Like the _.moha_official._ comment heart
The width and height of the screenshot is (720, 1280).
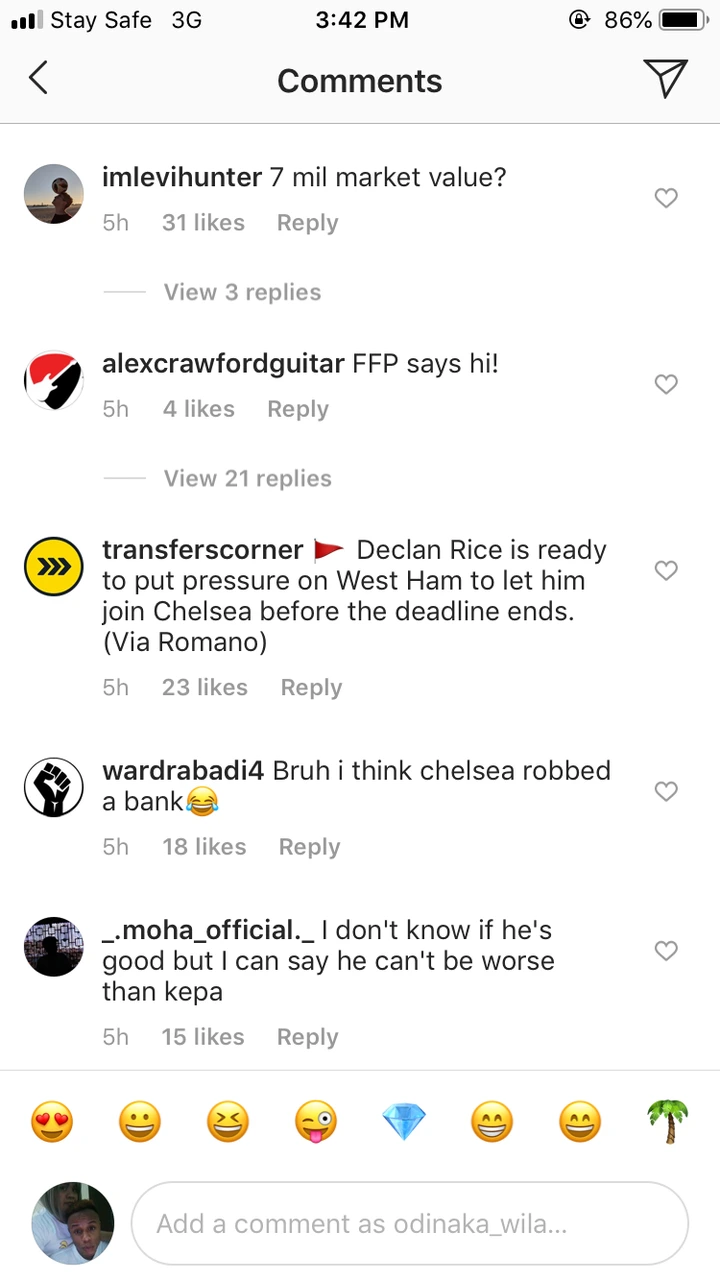pyautogui.click(x=666, y=950)
